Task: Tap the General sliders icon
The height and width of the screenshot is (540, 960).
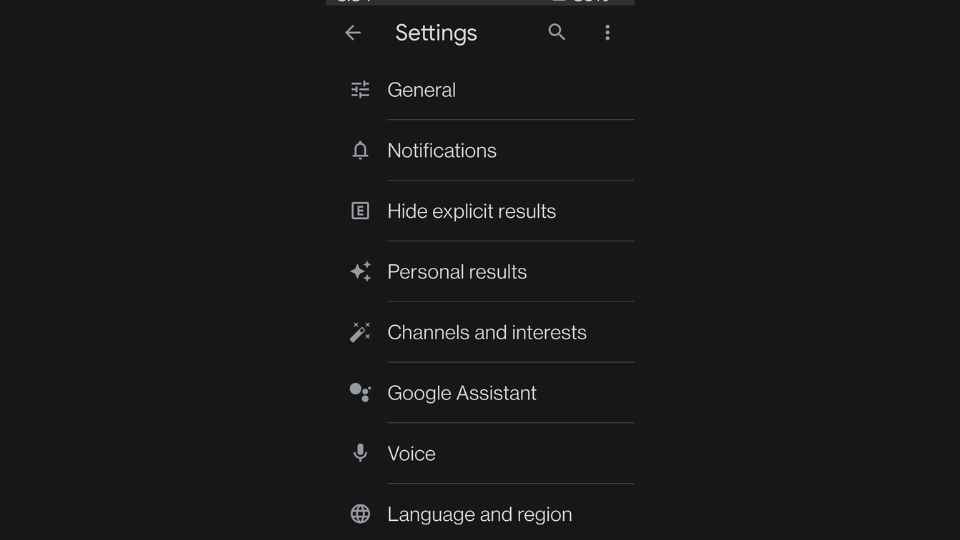Action: click(x=360, y=90)
